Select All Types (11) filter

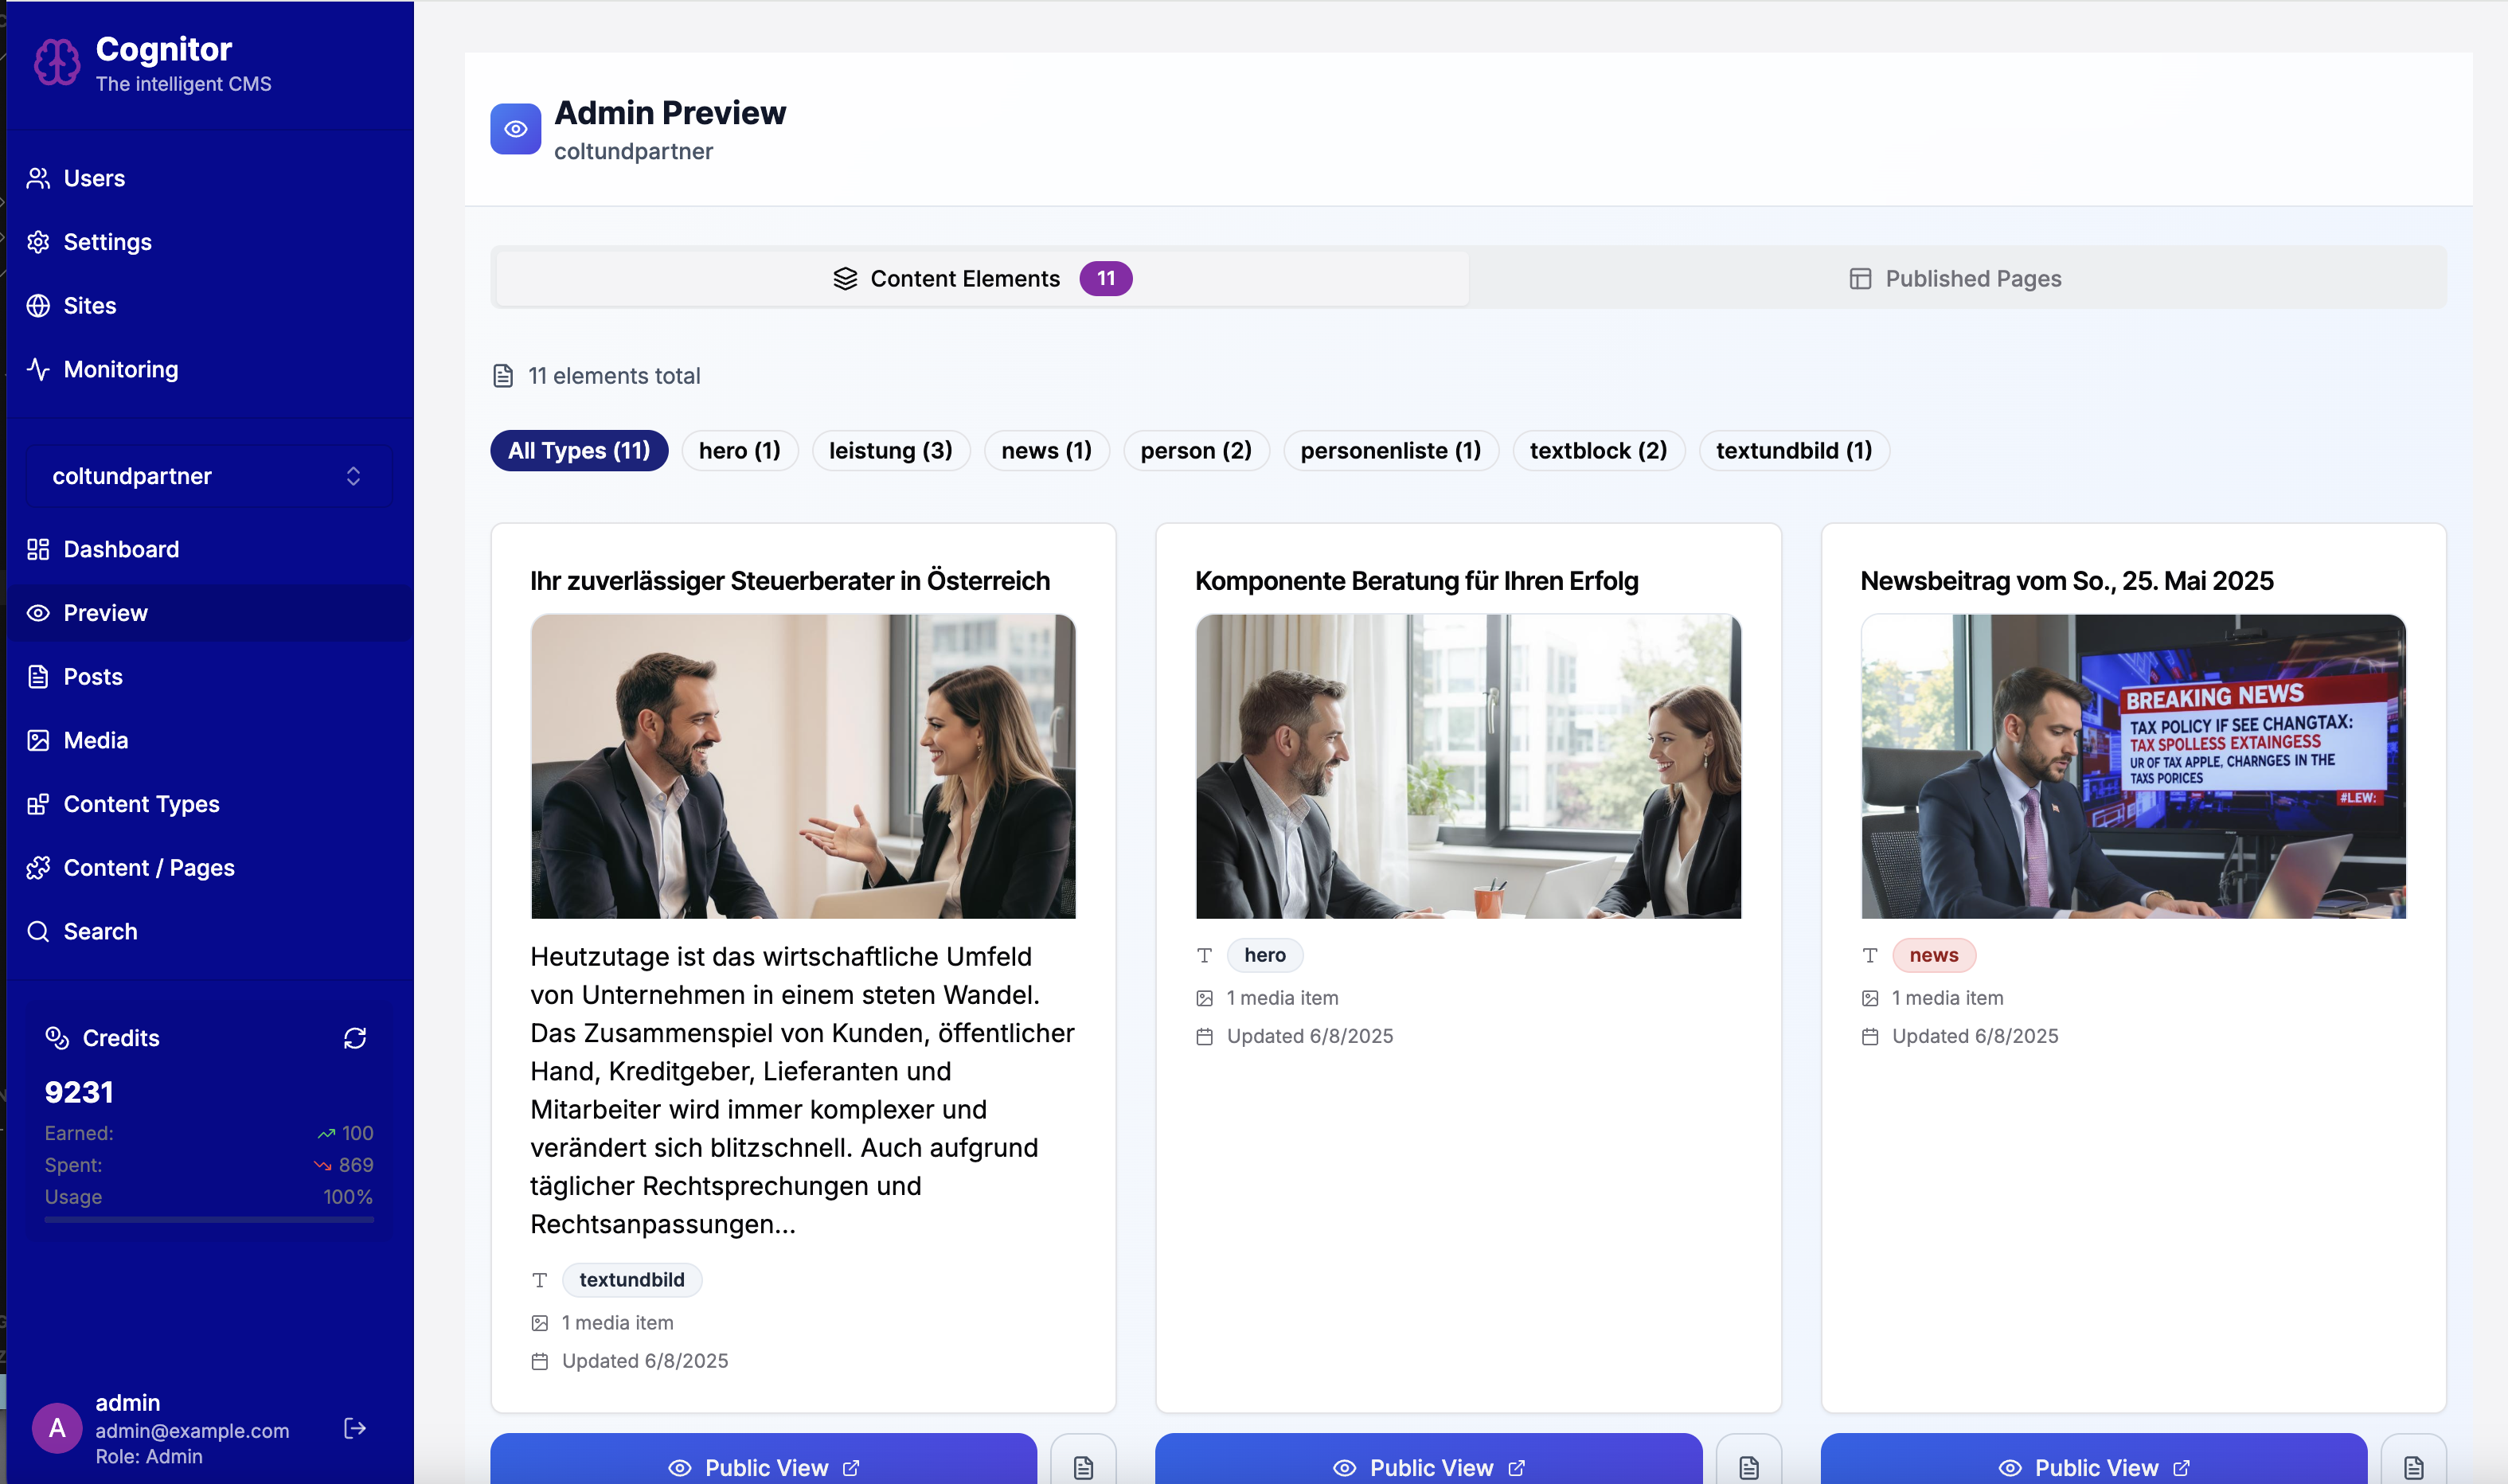pyautogui.click(x=578, y=451)
